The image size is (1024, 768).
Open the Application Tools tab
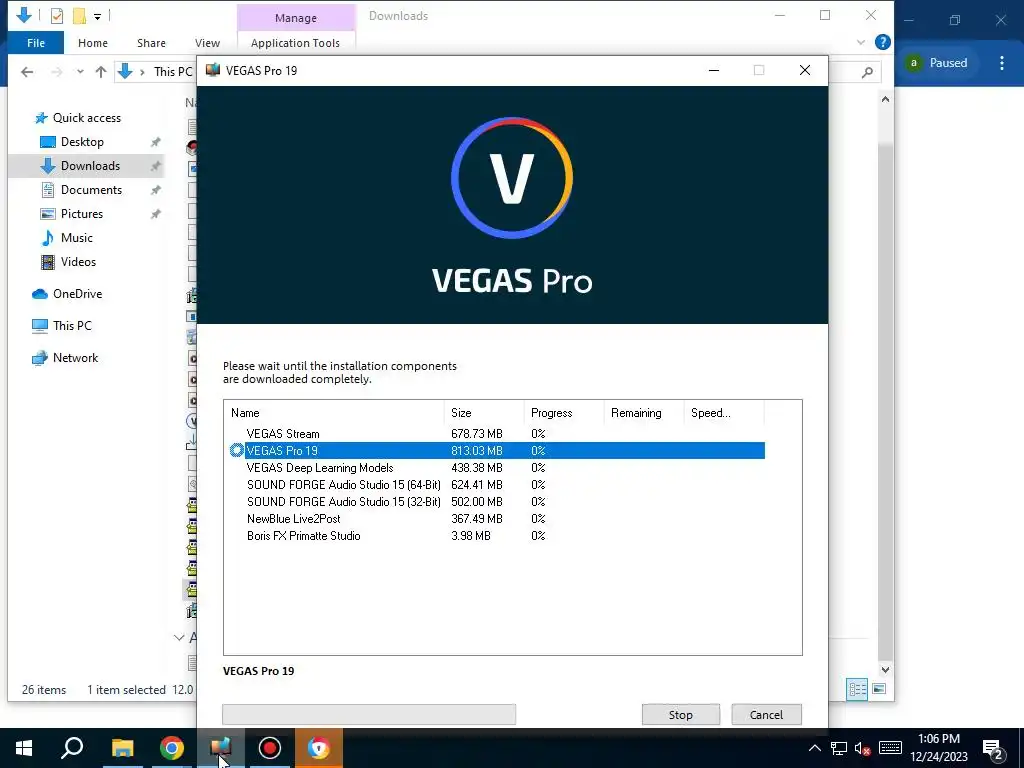point(295,43)
